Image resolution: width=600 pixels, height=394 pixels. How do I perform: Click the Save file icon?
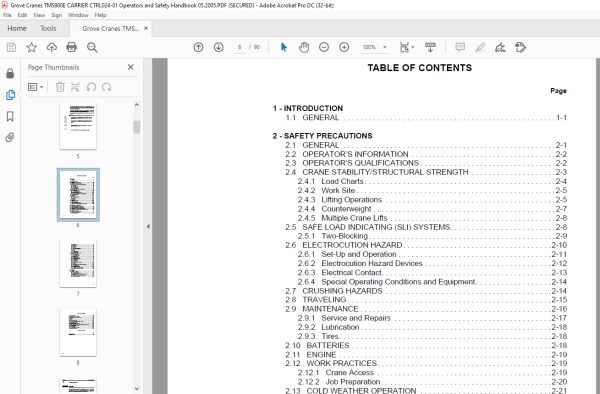pyautogui.click(x=11, y=47)
